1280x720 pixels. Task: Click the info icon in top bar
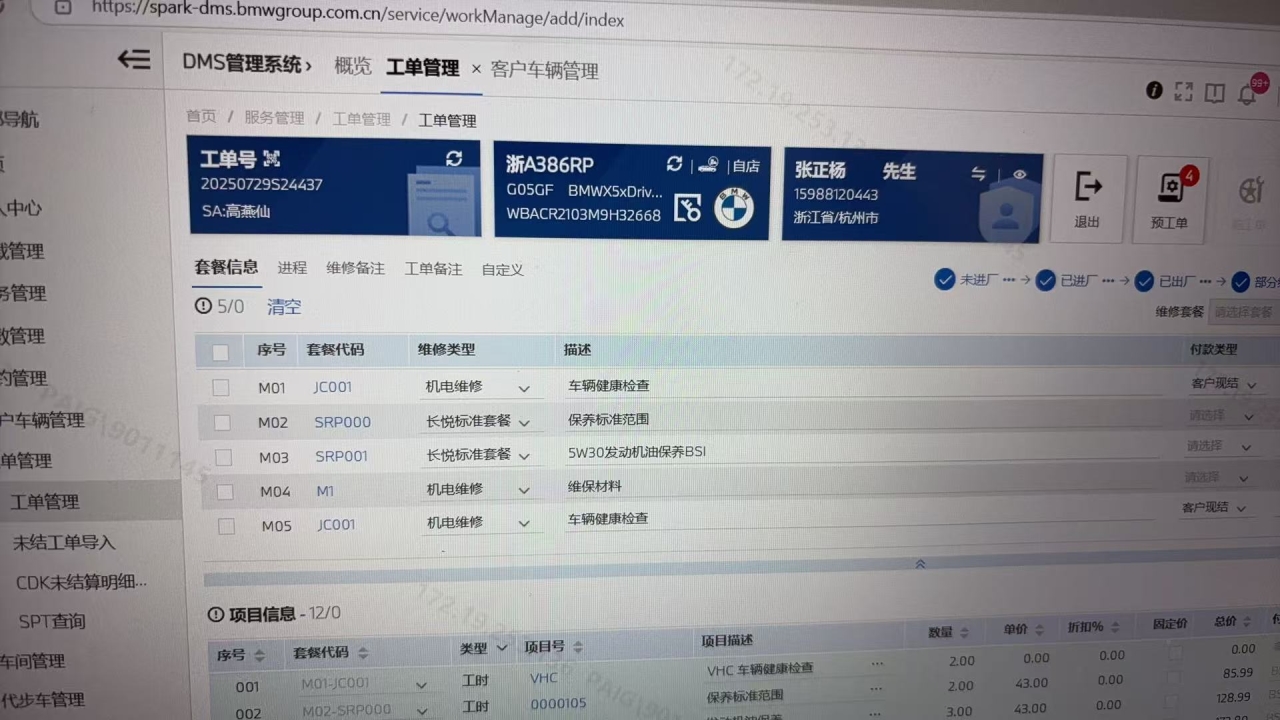coord(1154,91)
